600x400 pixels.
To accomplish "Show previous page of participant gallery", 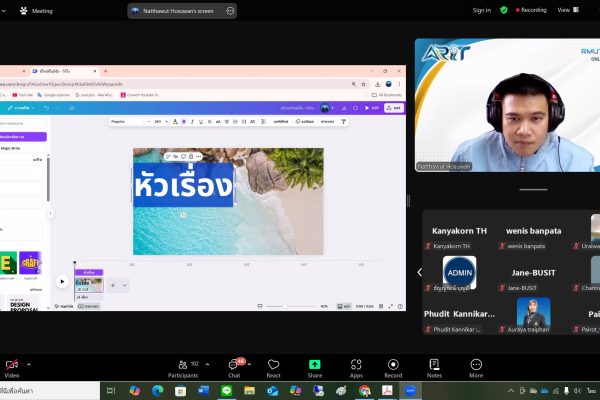I will (x=419, y=272).
